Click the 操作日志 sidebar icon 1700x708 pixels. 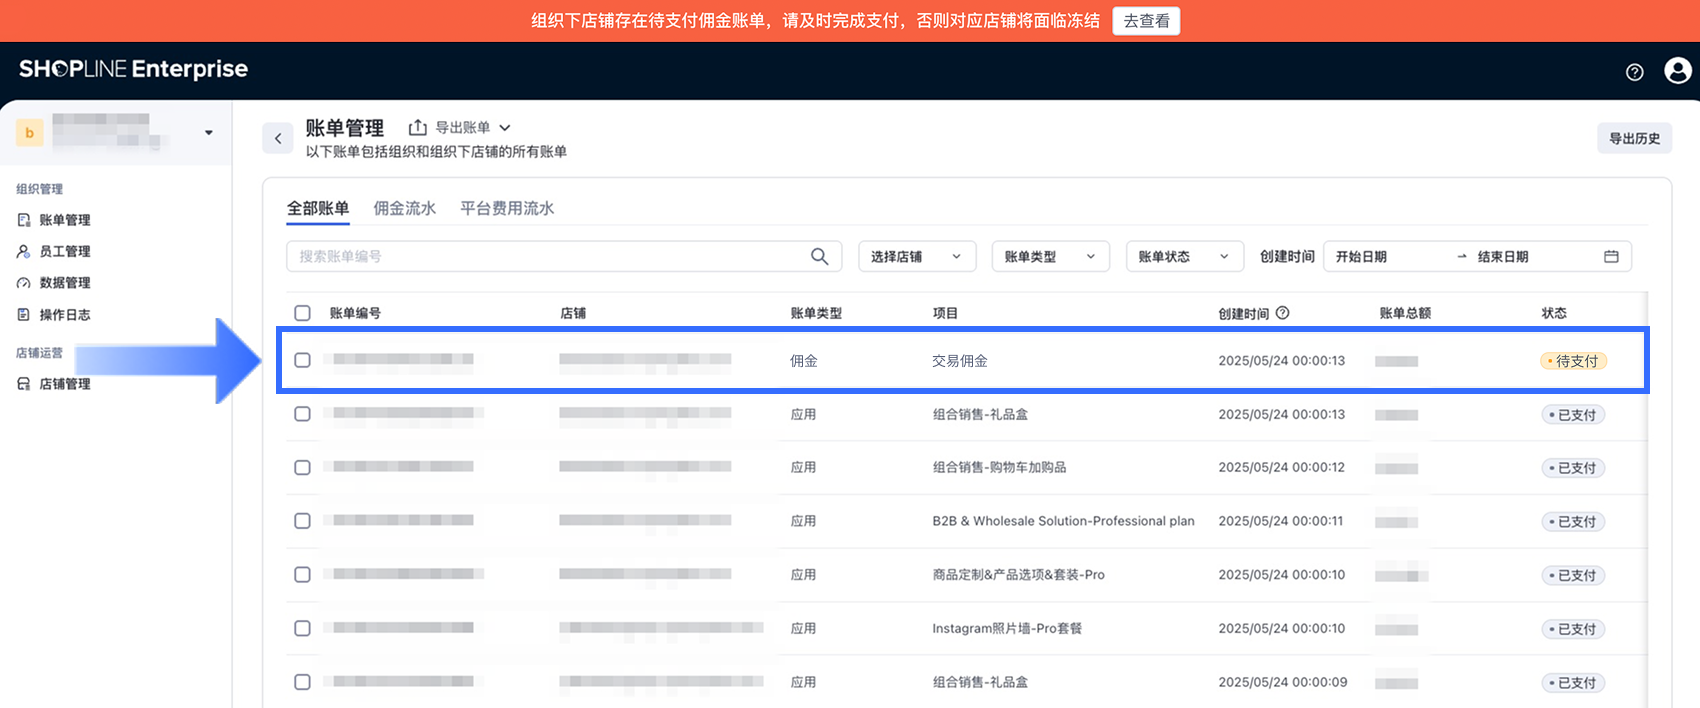pyautogui.click(x=23, y=314)
